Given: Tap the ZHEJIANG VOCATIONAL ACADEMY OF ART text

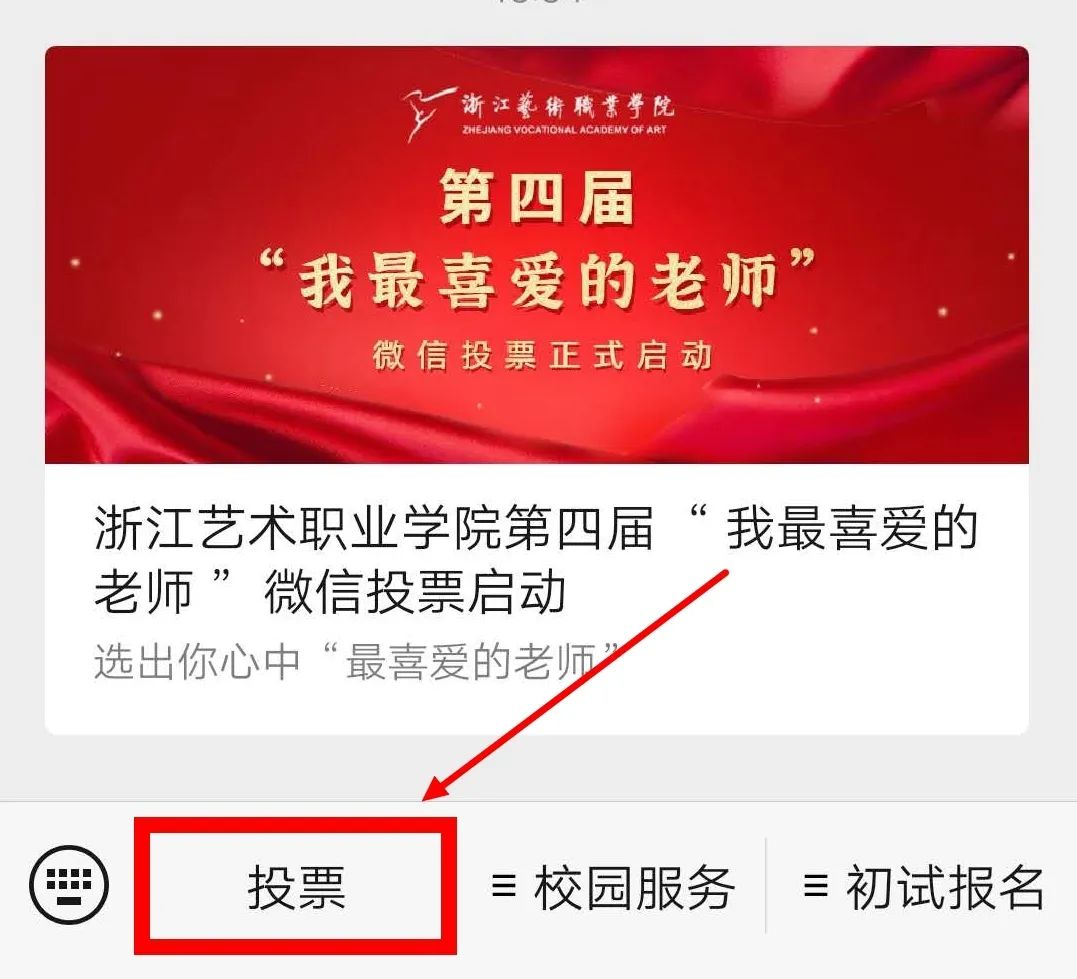Looking at the screenshot, I should (565, 130).
